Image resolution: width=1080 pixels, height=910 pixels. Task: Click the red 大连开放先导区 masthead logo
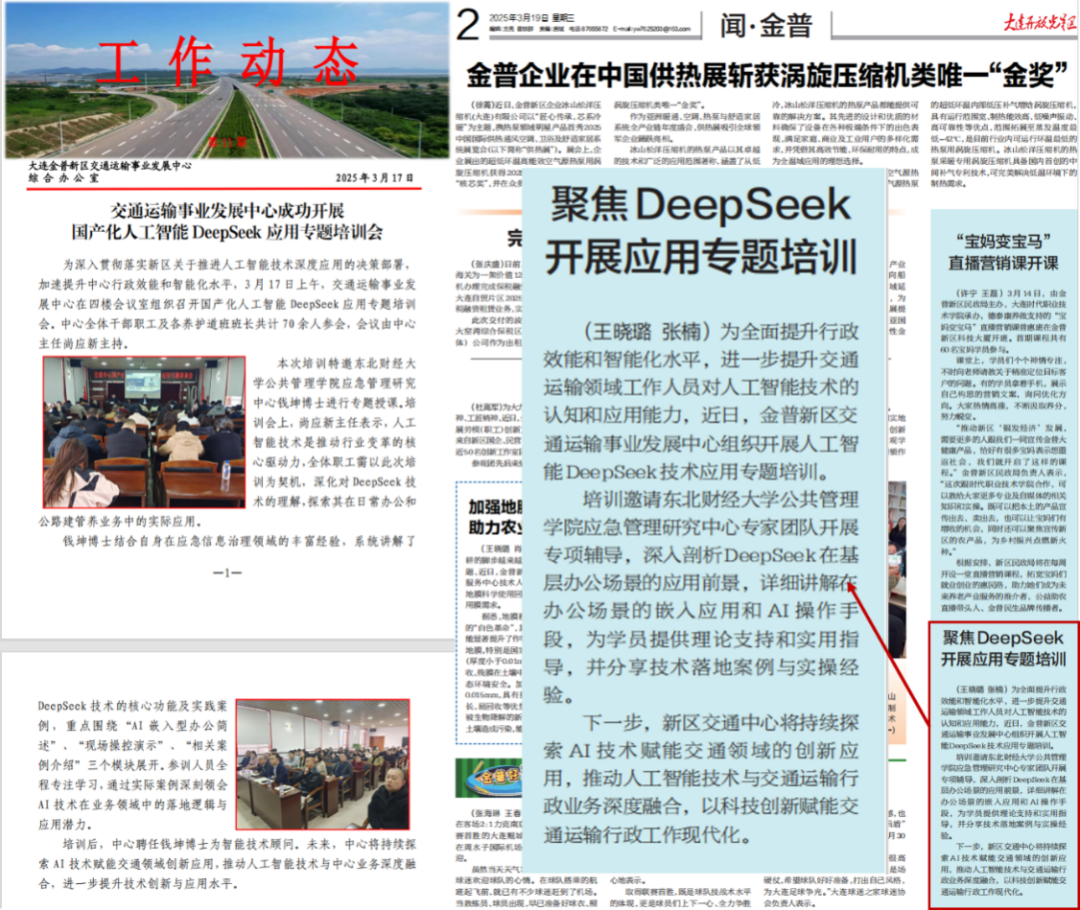click(x=1039, y=22)
